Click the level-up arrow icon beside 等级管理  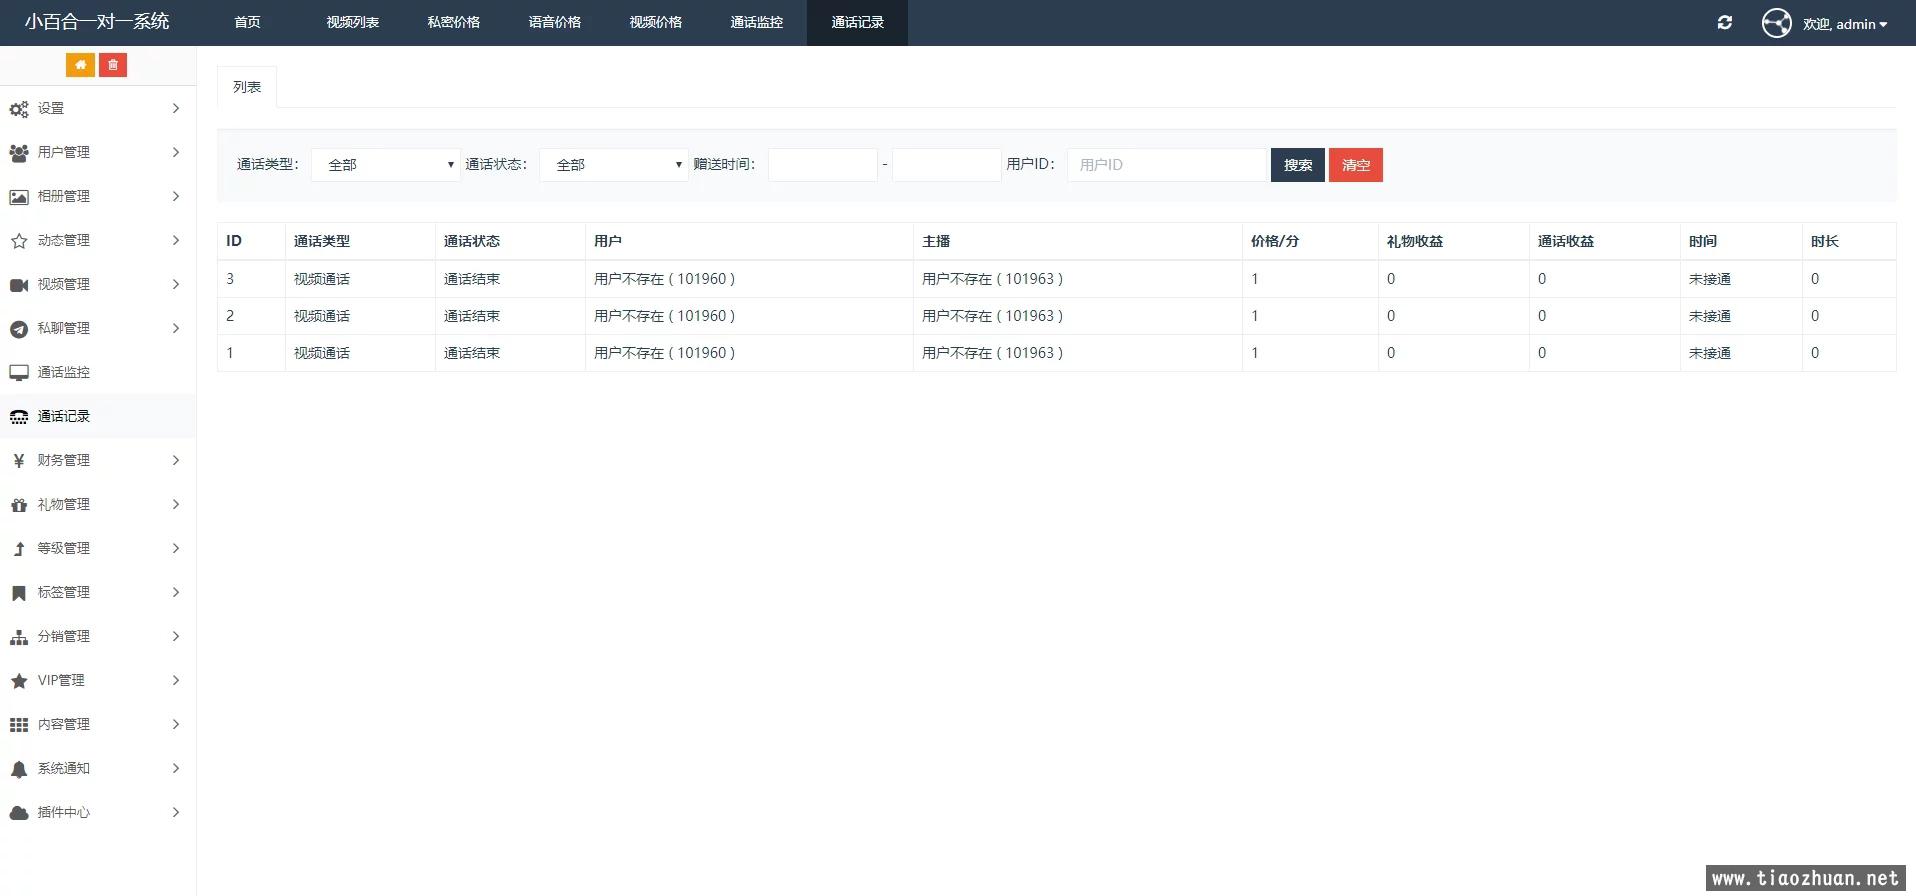[x=19, y=549]
